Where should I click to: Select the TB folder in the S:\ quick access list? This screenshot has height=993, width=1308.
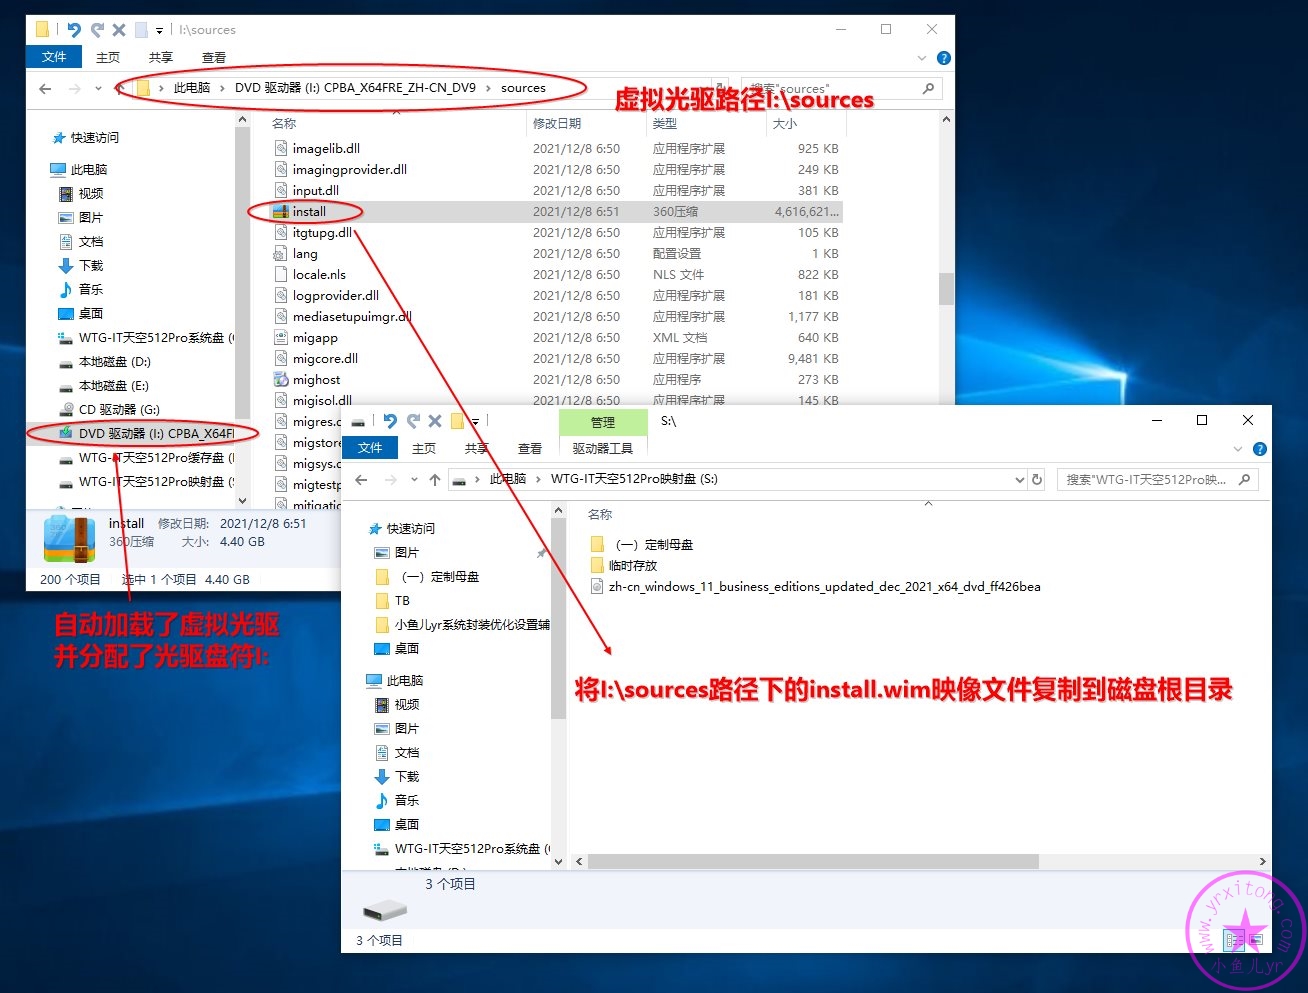click(x=402, y=601)
